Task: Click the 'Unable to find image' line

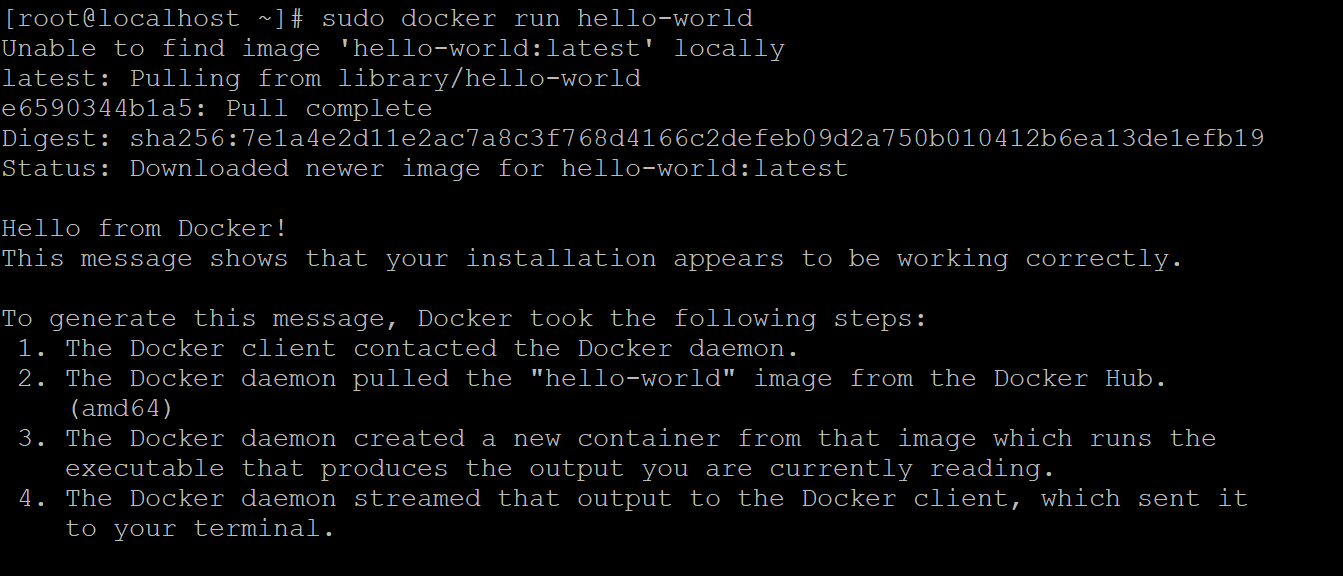Action: (392, 49)
